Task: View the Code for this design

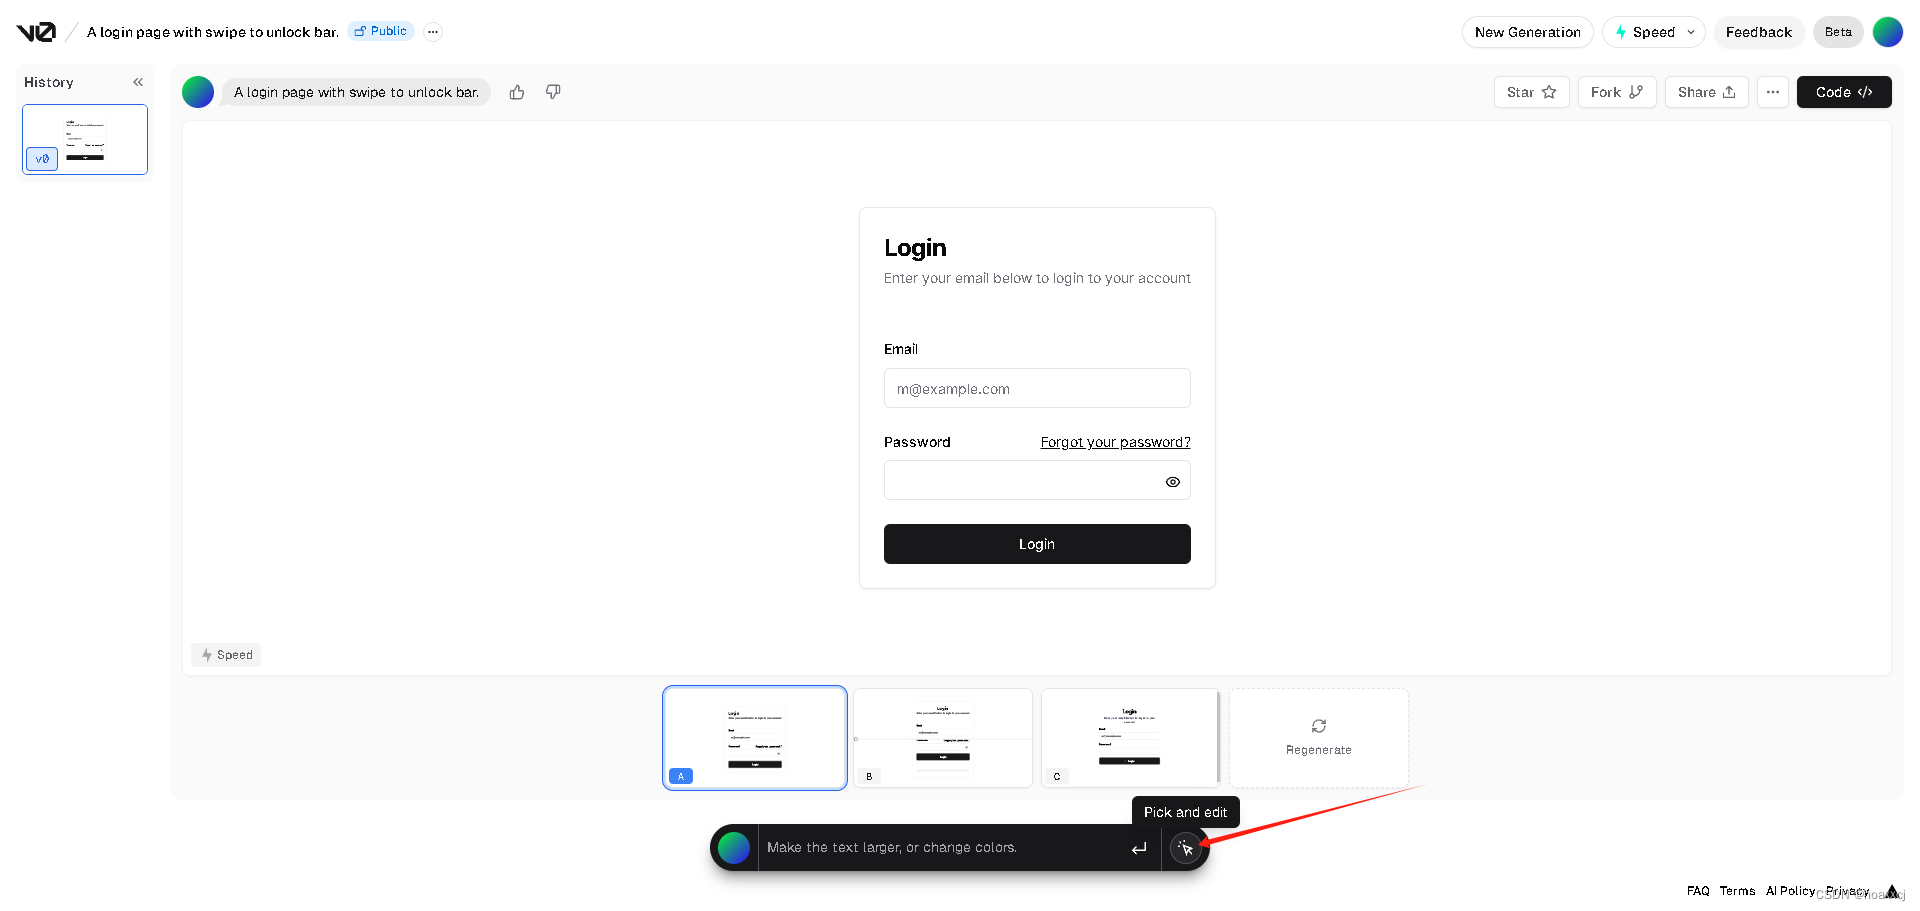Action: (x=1844, y=92)
